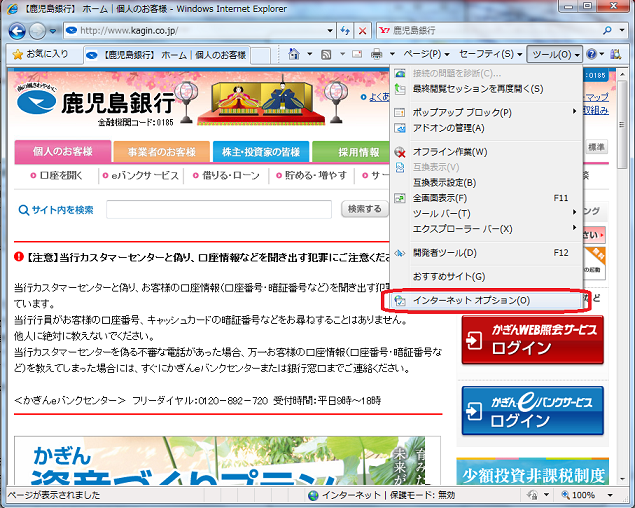Image resolution: width=635 pixels, height=508 pixels.
Task: Expand the Home button dropdown arrow
Action: [309, 54]
